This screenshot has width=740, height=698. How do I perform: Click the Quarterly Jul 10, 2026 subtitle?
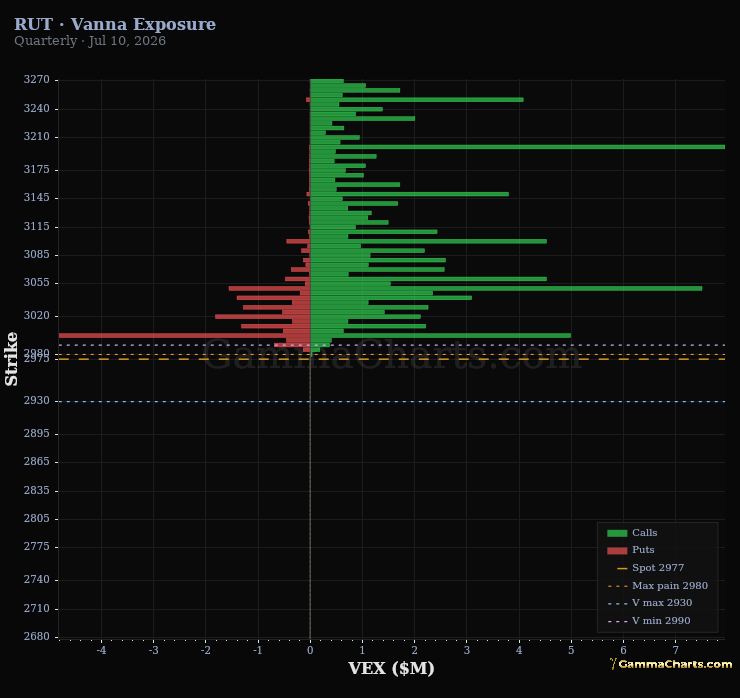[x=90, y=41]
